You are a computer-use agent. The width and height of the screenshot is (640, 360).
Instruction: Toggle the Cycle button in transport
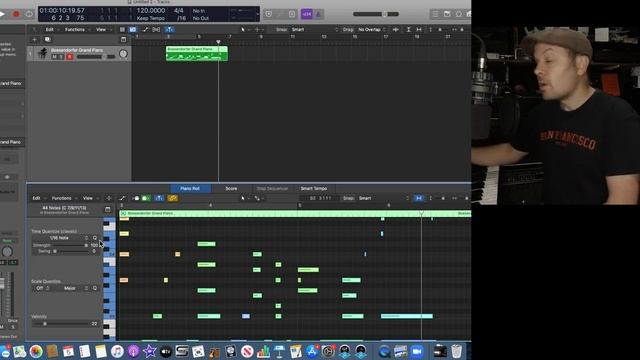tap(29, 14)
